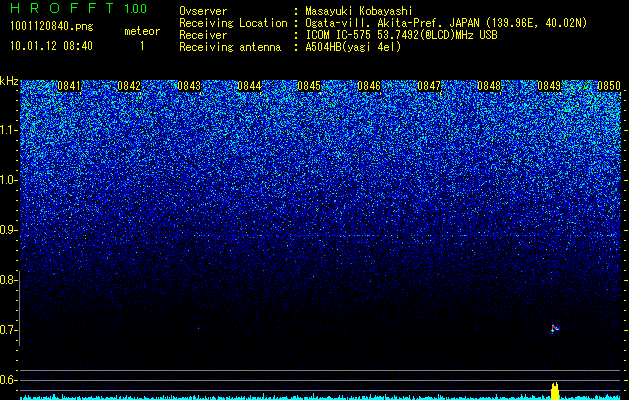Click the 0847 time marker
The image size is (629, 400).
coord(429,86)
